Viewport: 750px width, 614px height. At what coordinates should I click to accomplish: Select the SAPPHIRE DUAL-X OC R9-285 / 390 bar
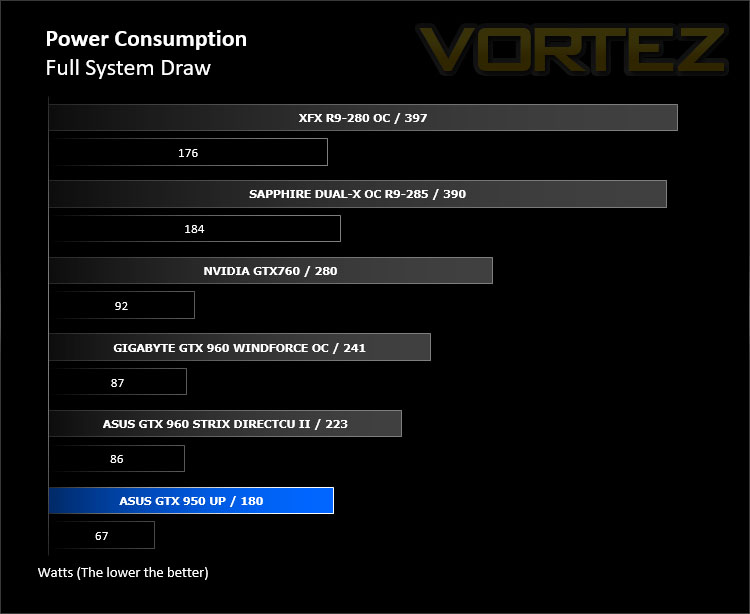point(358,194)
